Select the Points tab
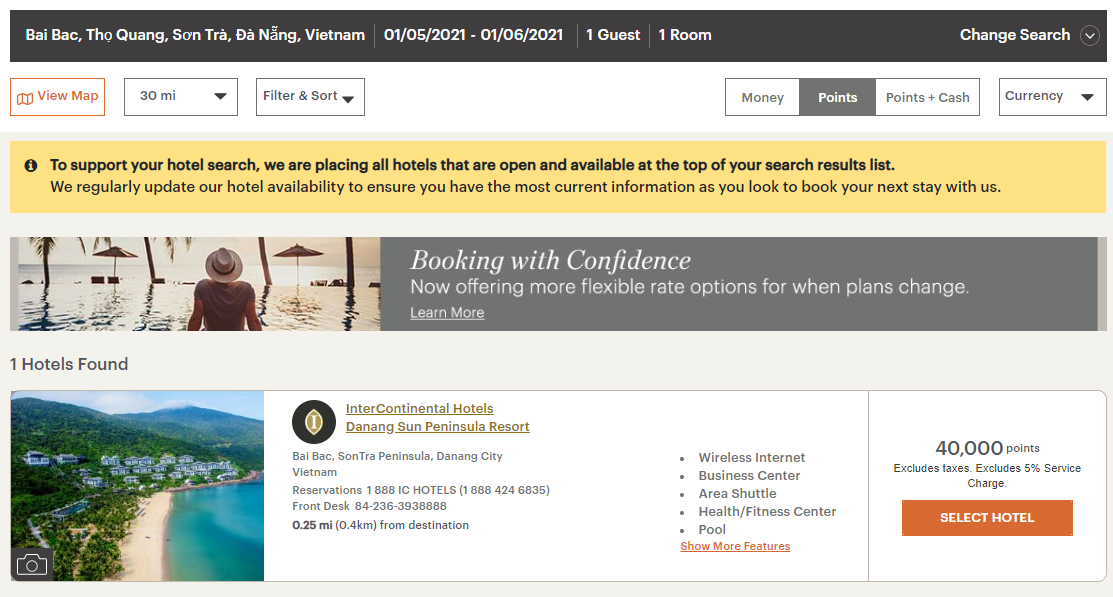 838,97
